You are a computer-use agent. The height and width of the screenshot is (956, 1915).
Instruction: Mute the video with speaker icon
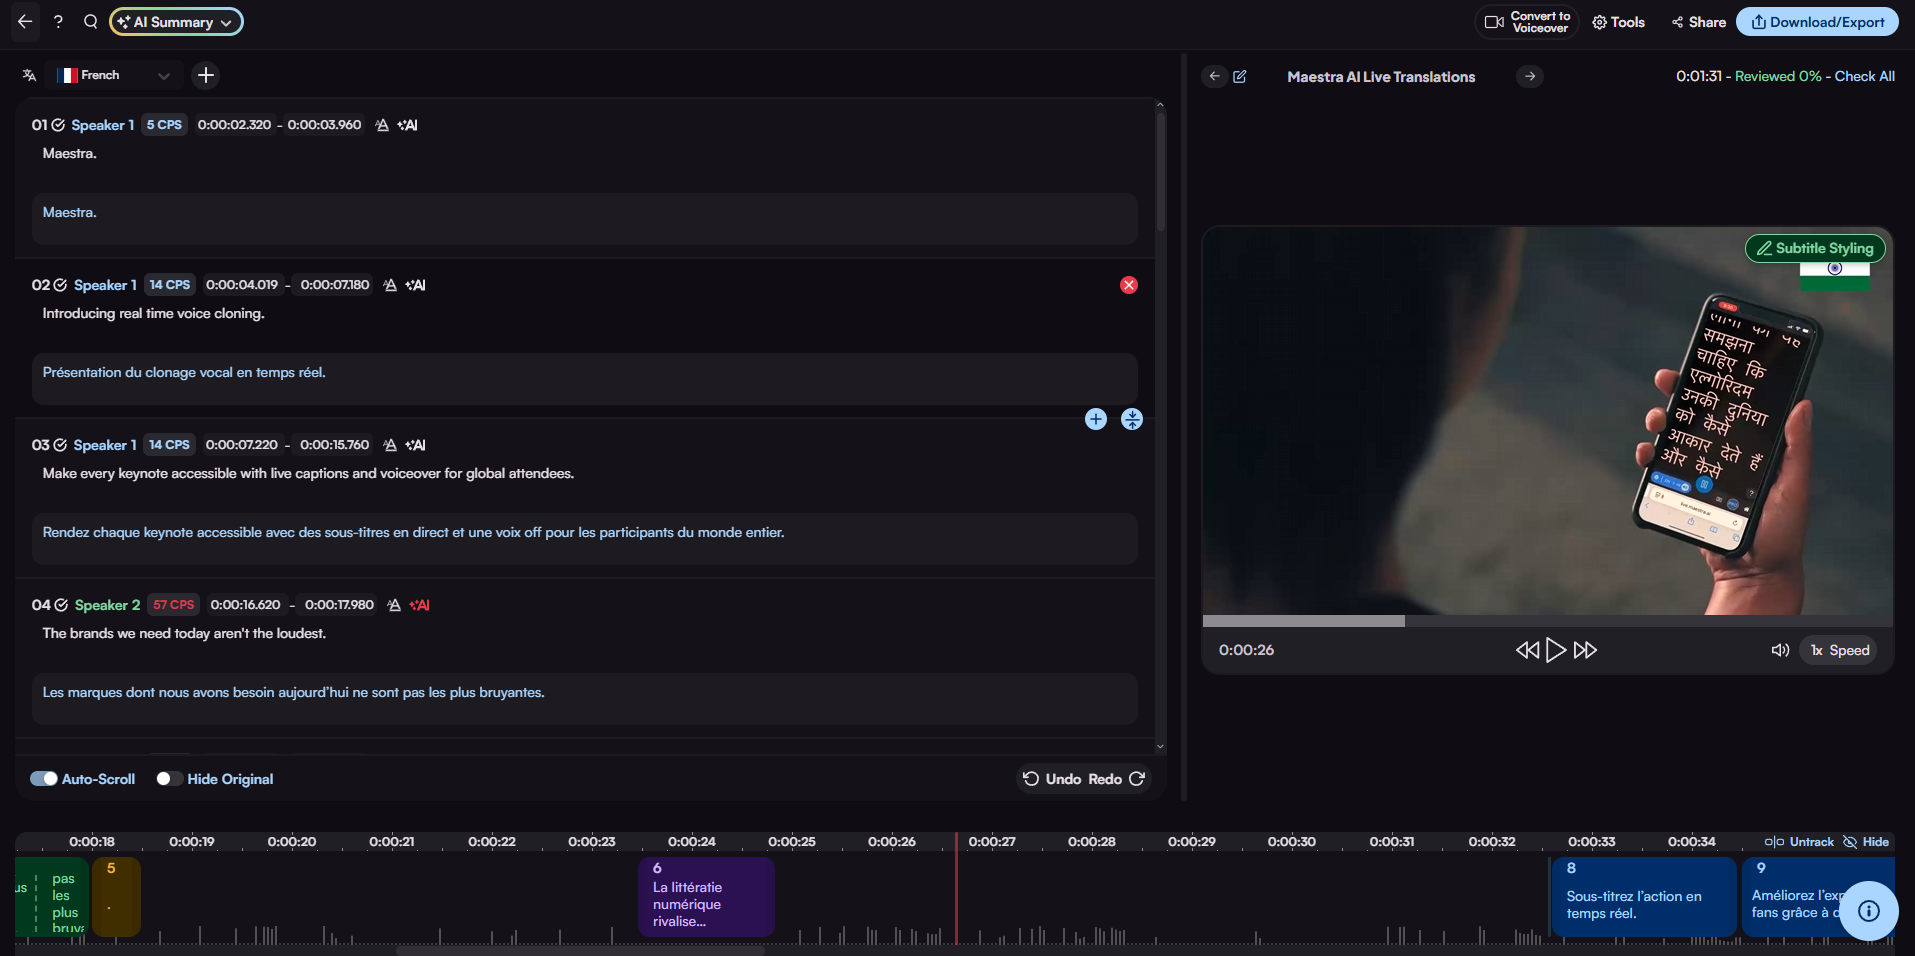(1780, 650)
